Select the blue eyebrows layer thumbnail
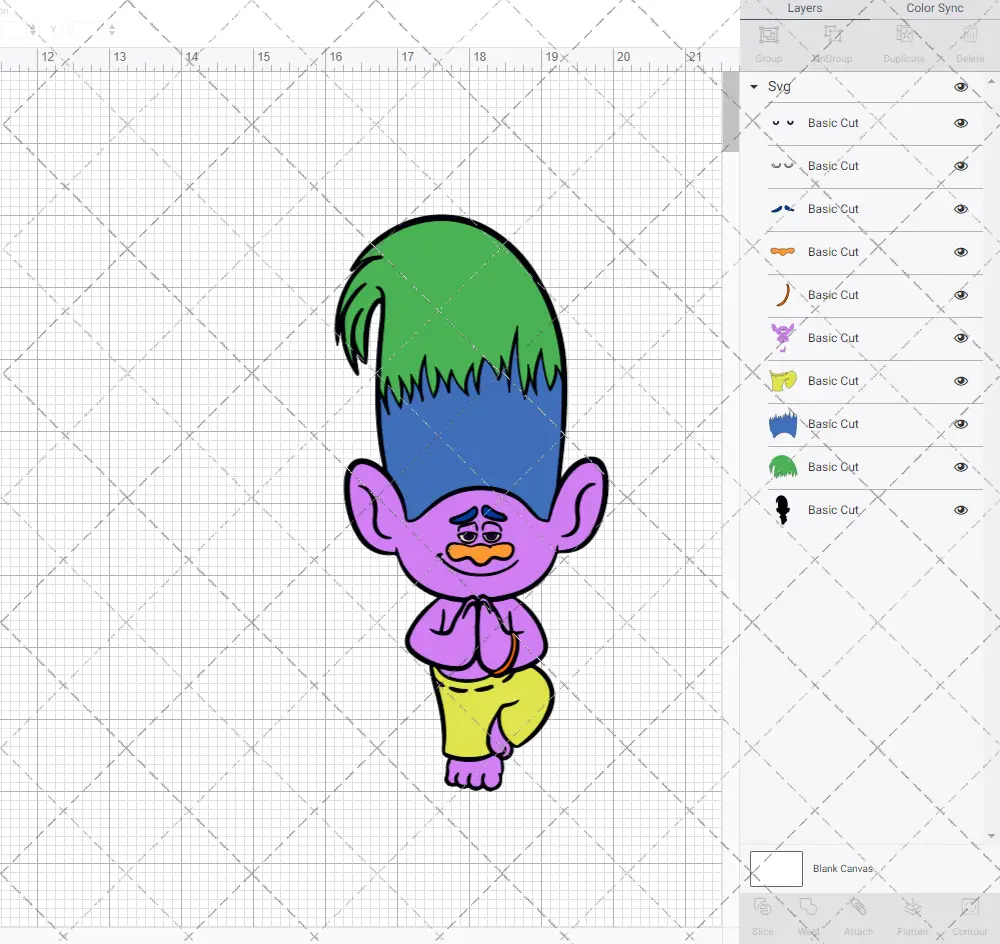This screenshot has height=944, width=1000. click(783, 209)
